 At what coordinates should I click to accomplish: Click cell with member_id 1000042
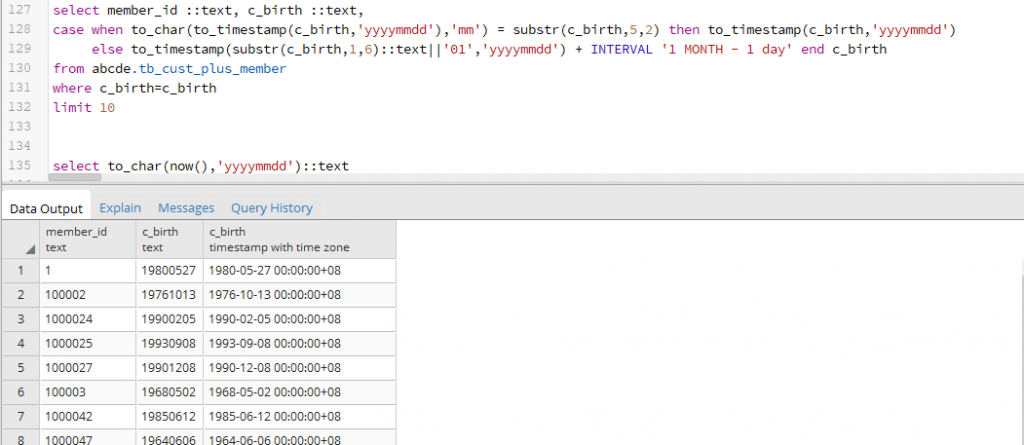click(x=88, y=416)
